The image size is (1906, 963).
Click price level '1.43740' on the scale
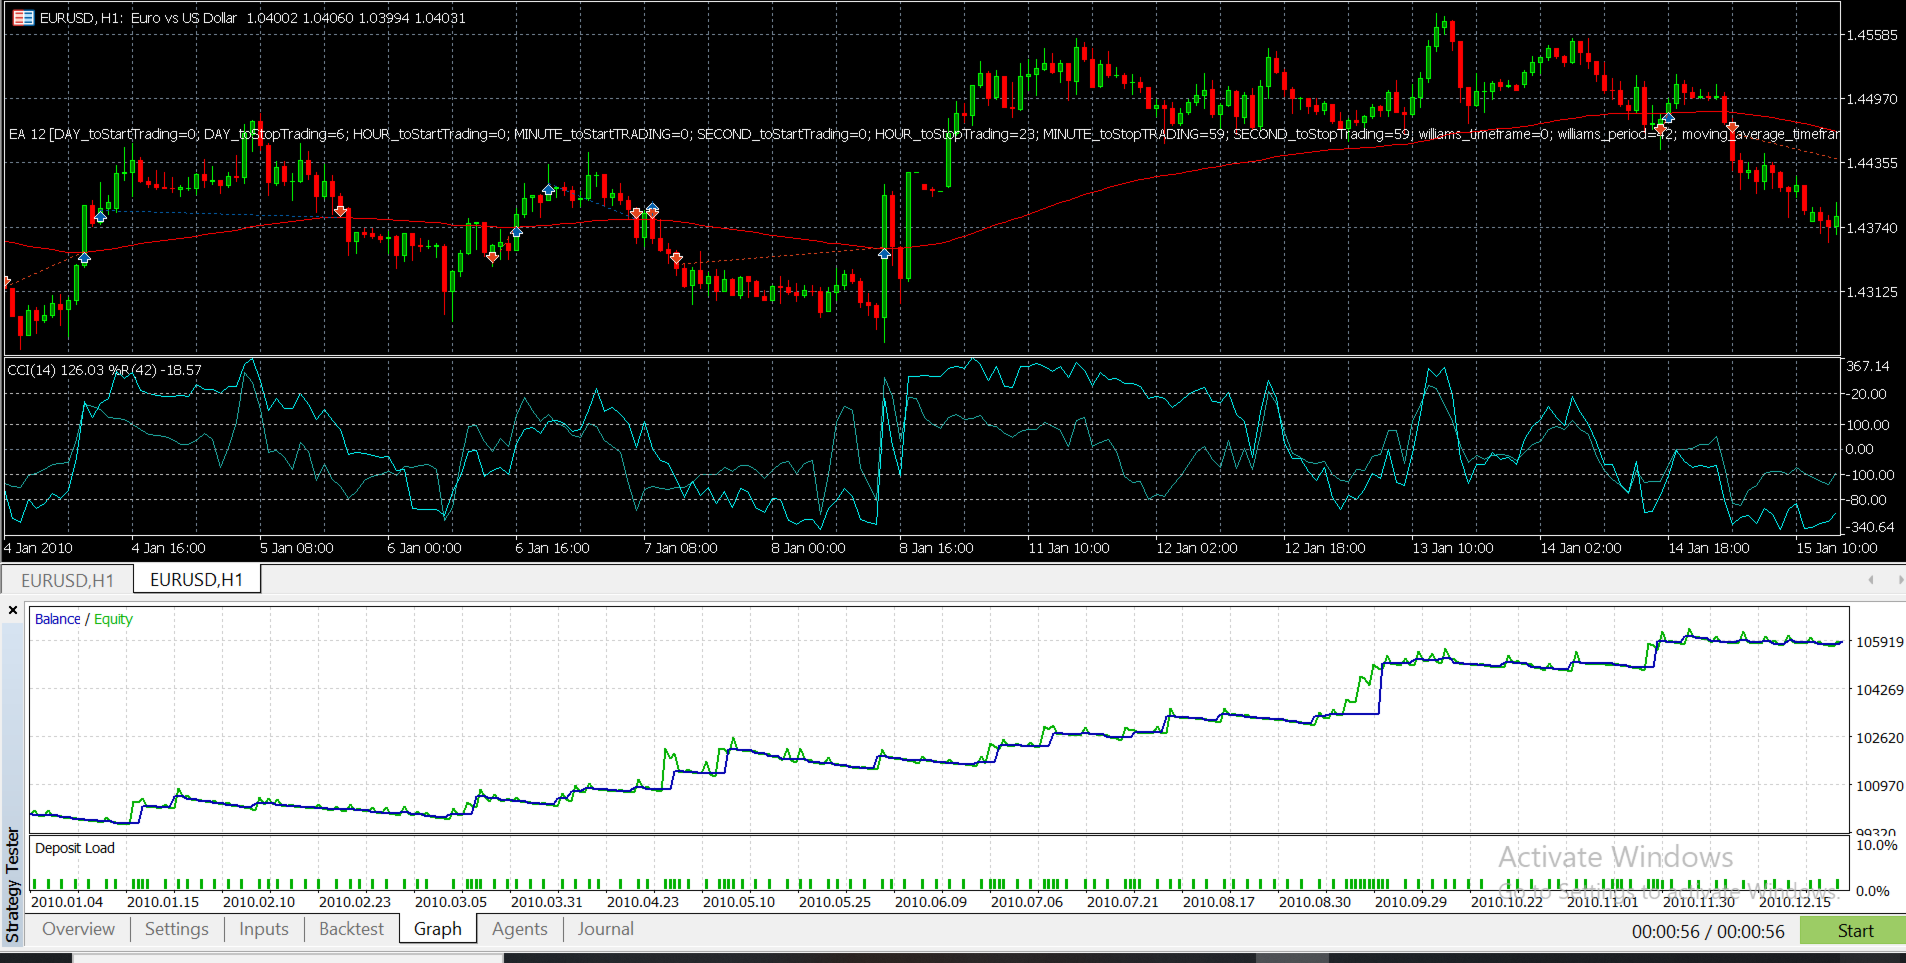tap(1871, 228)
